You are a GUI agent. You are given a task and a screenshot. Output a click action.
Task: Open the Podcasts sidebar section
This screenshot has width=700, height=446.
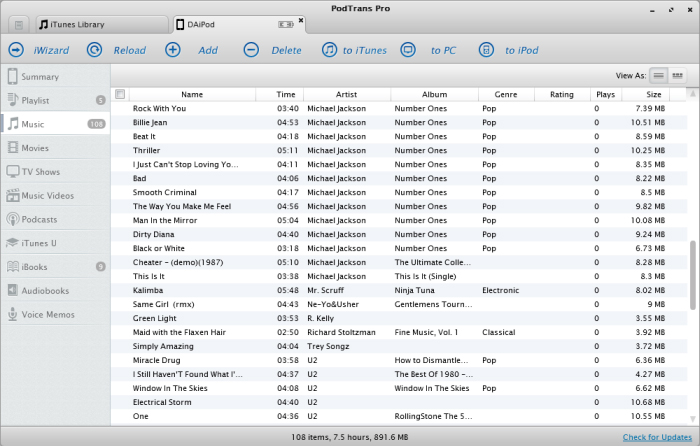[55, 219]
